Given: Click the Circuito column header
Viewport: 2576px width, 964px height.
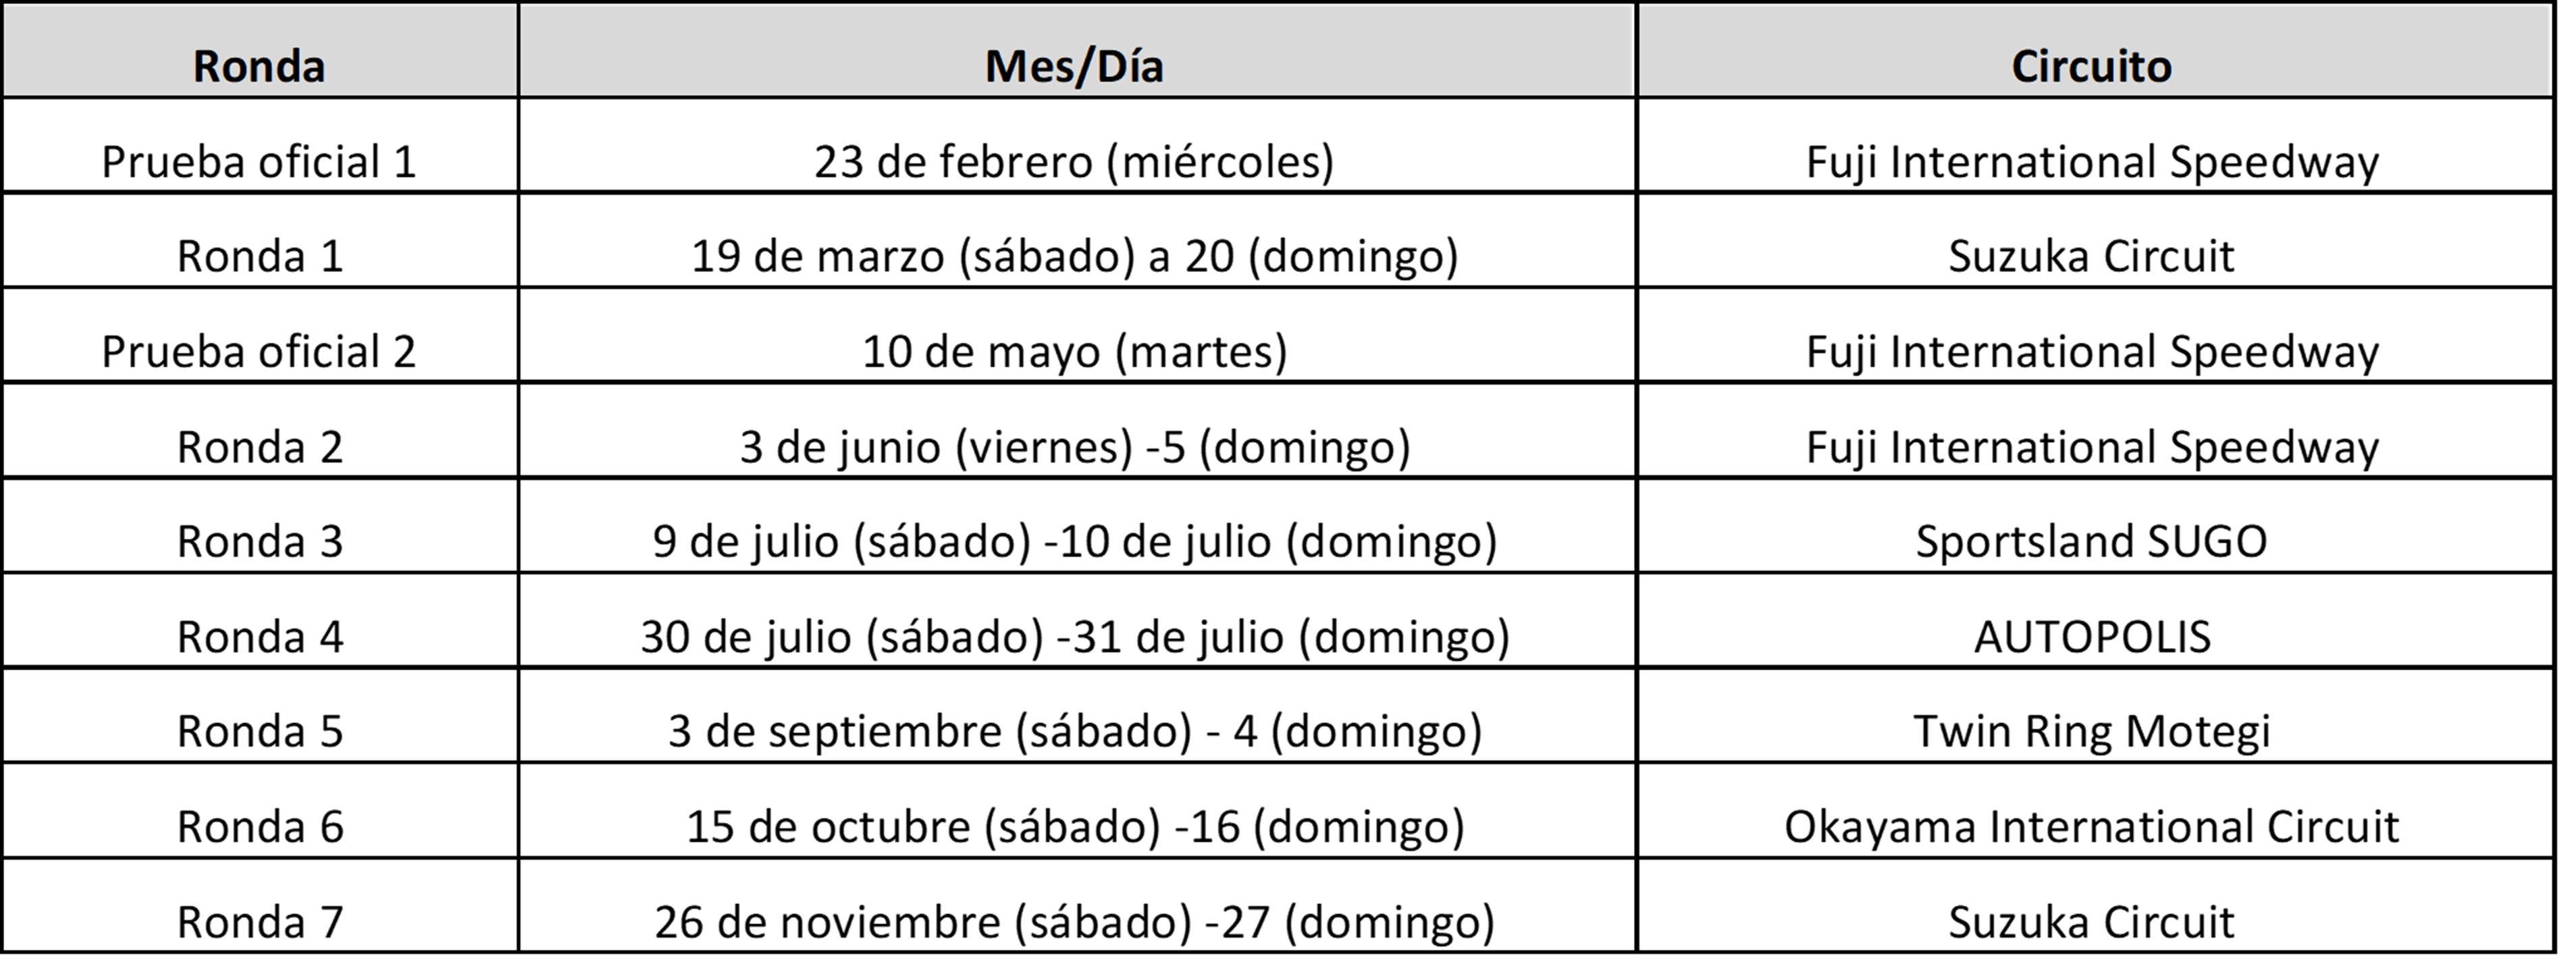Looking at the screenshot, I should click(x=2091, y=66).
